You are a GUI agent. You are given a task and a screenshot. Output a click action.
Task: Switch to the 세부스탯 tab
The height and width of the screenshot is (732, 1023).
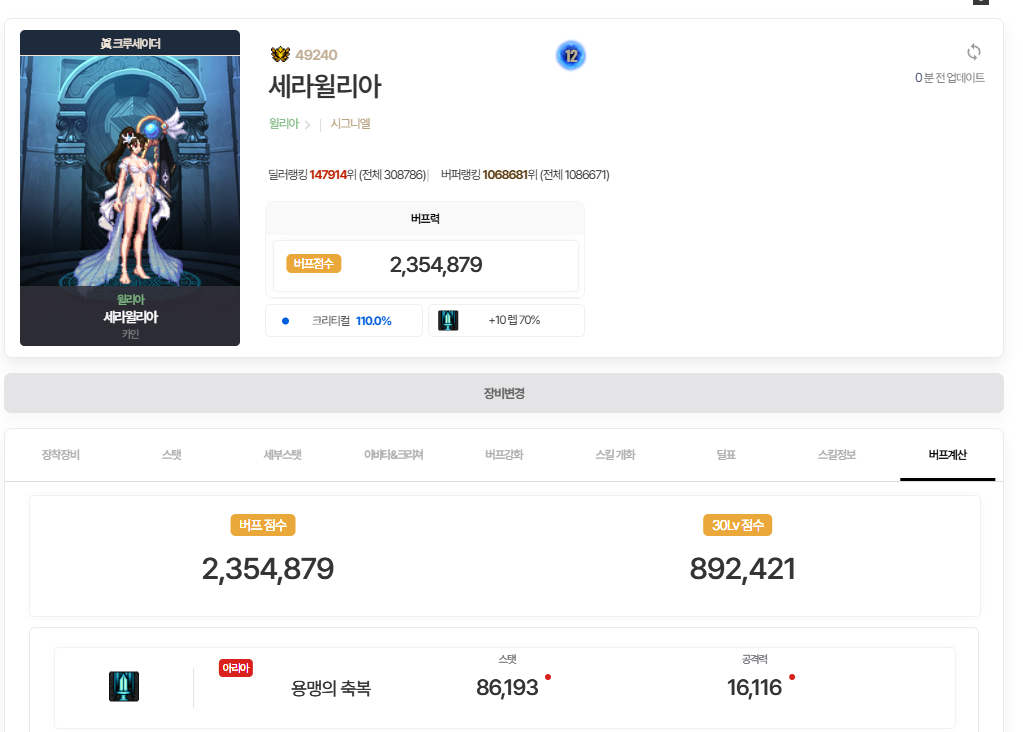(281, 455)
